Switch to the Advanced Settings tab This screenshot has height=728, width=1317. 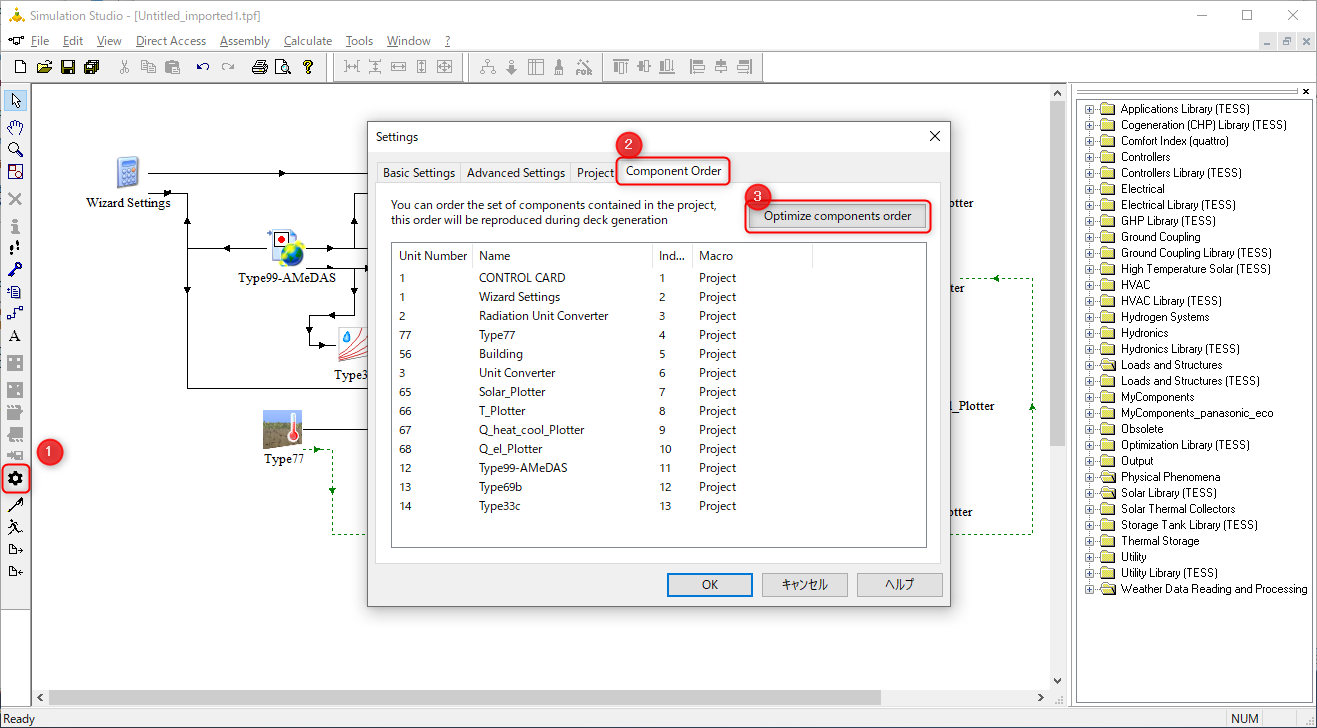[x=516, y=172]
